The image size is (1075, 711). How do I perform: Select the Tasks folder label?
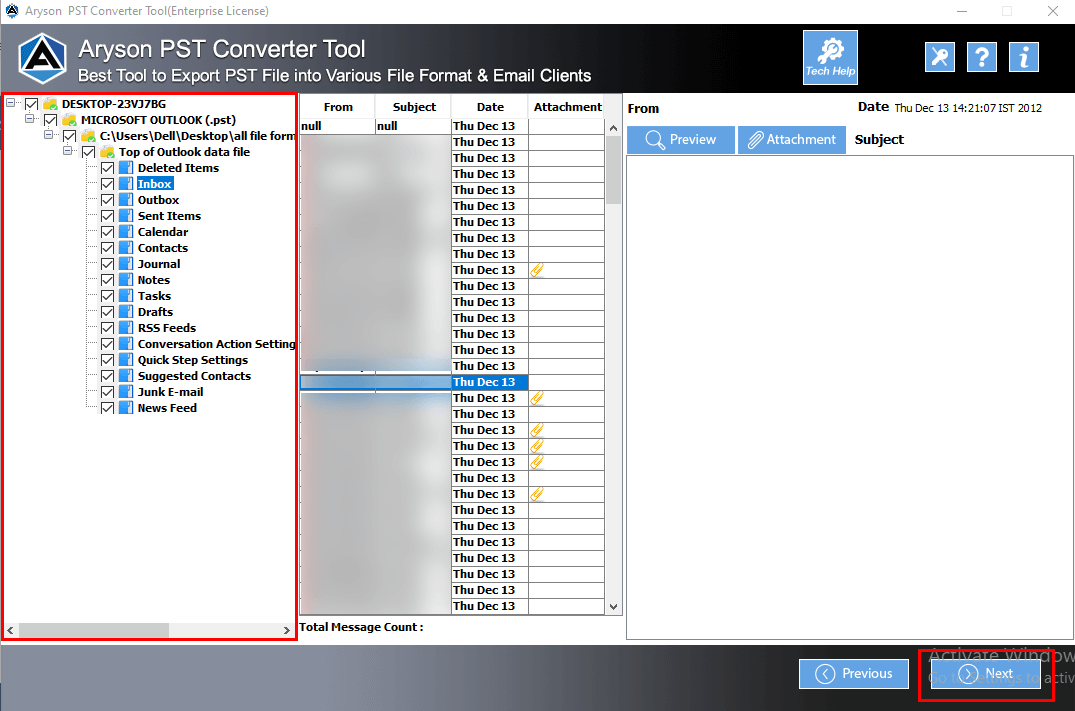click(154, 296)
